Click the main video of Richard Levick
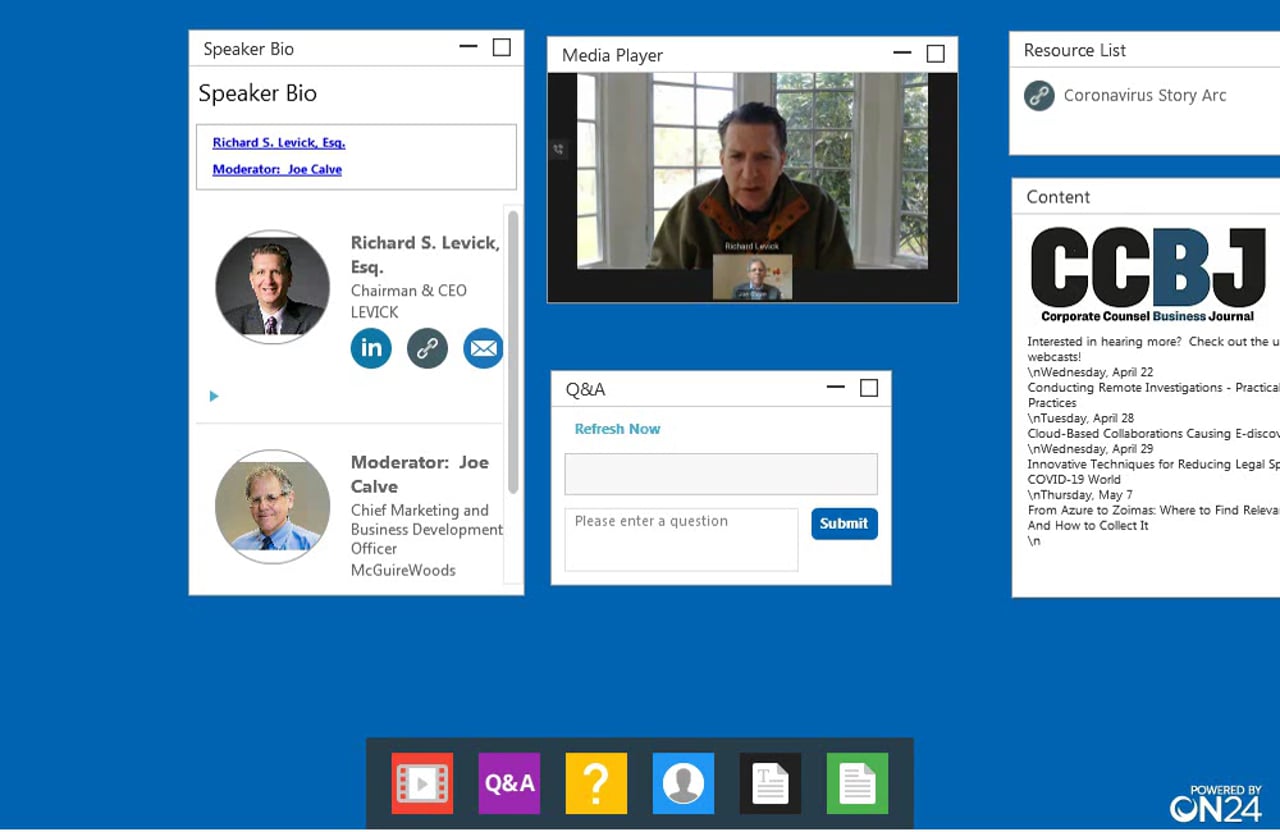This screenshot has width=1280, height=832. [752, 170]
